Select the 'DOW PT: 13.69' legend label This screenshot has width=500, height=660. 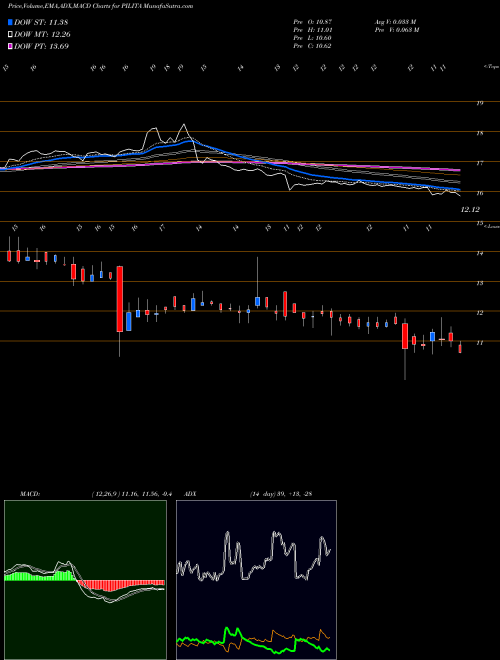coord(41,46)
